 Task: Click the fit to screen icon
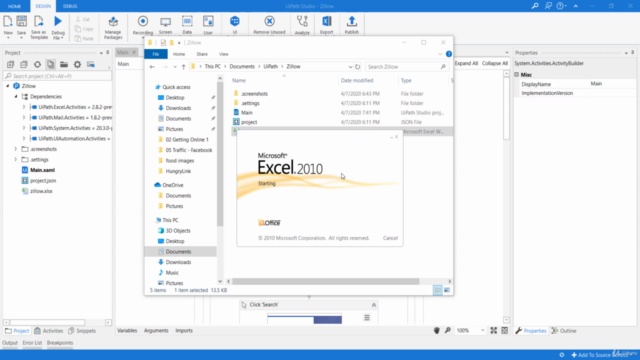[493, 331]
